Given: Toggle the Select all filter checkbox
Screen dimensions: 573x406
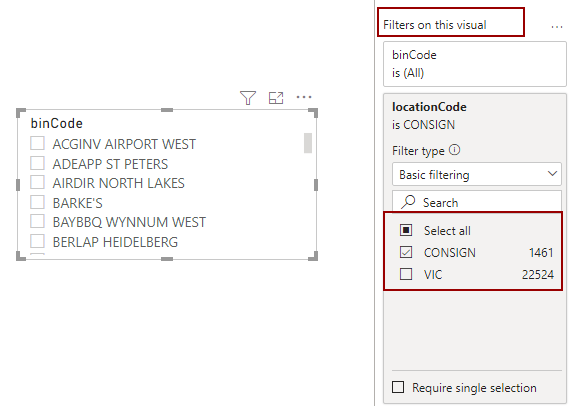Looking at the screenshot, I should click(x=406, y=230).
